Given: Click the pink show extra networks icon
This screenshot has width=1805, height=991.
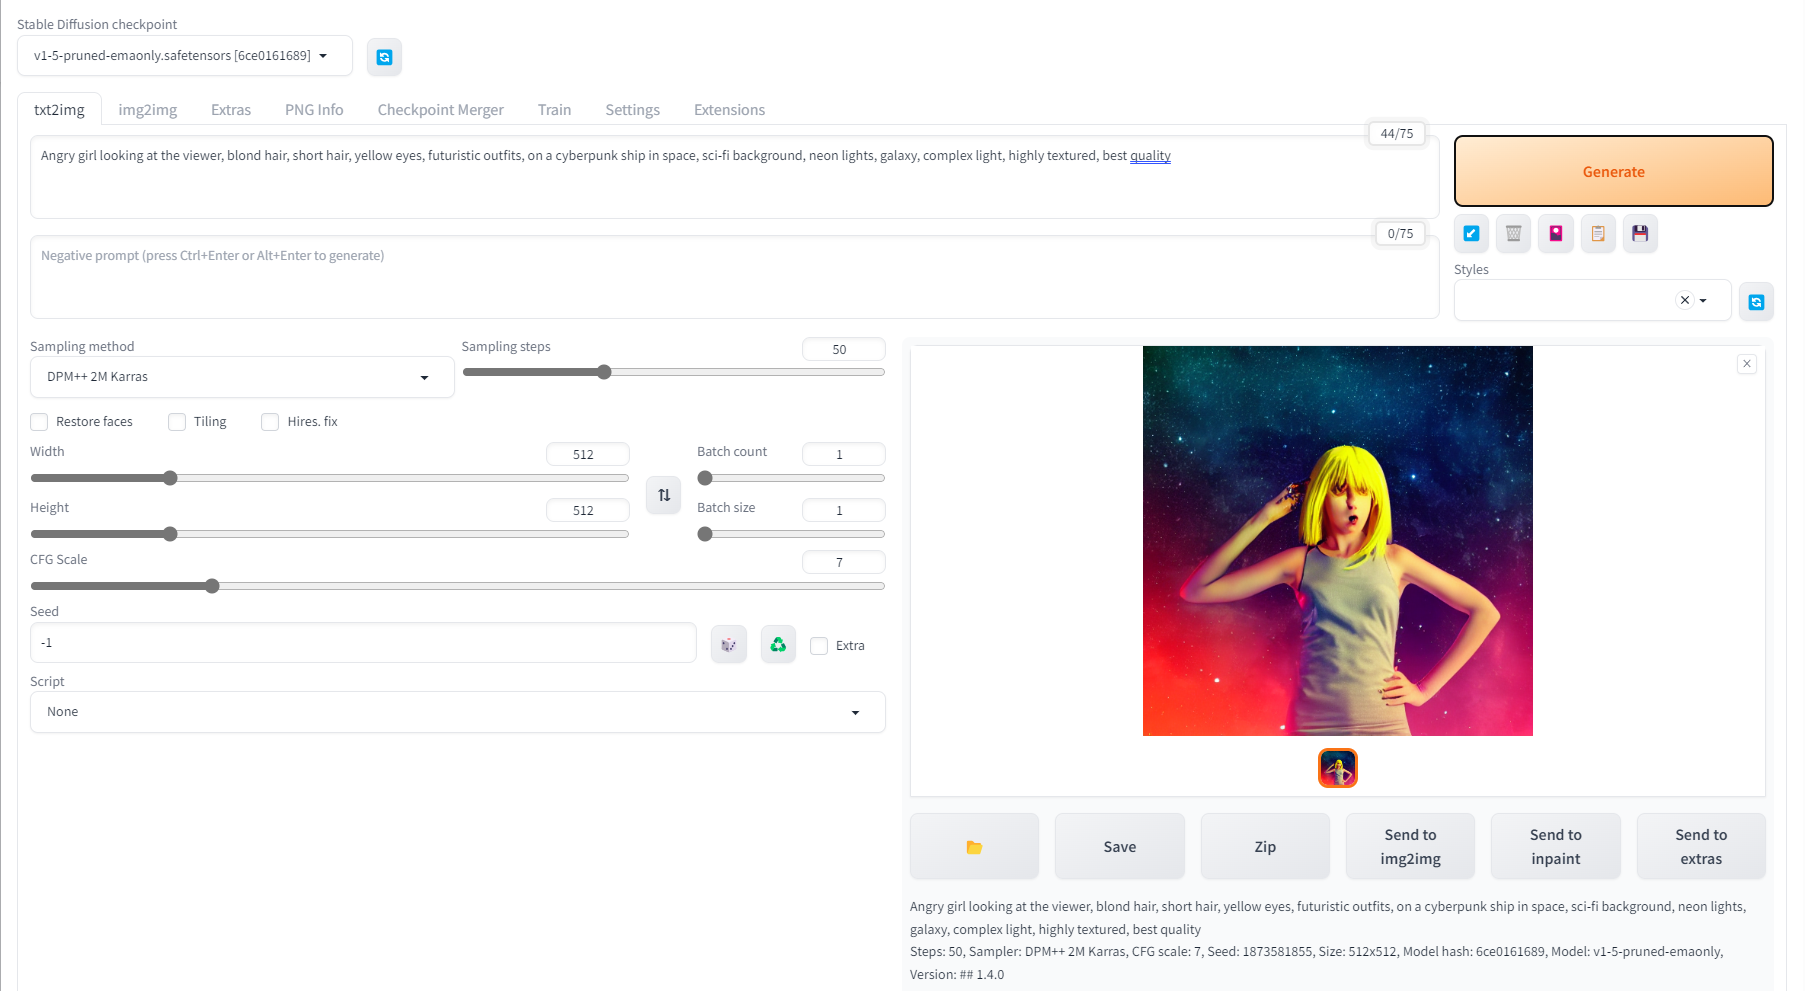Looking at the screenshot, I should pos(1555,233).
